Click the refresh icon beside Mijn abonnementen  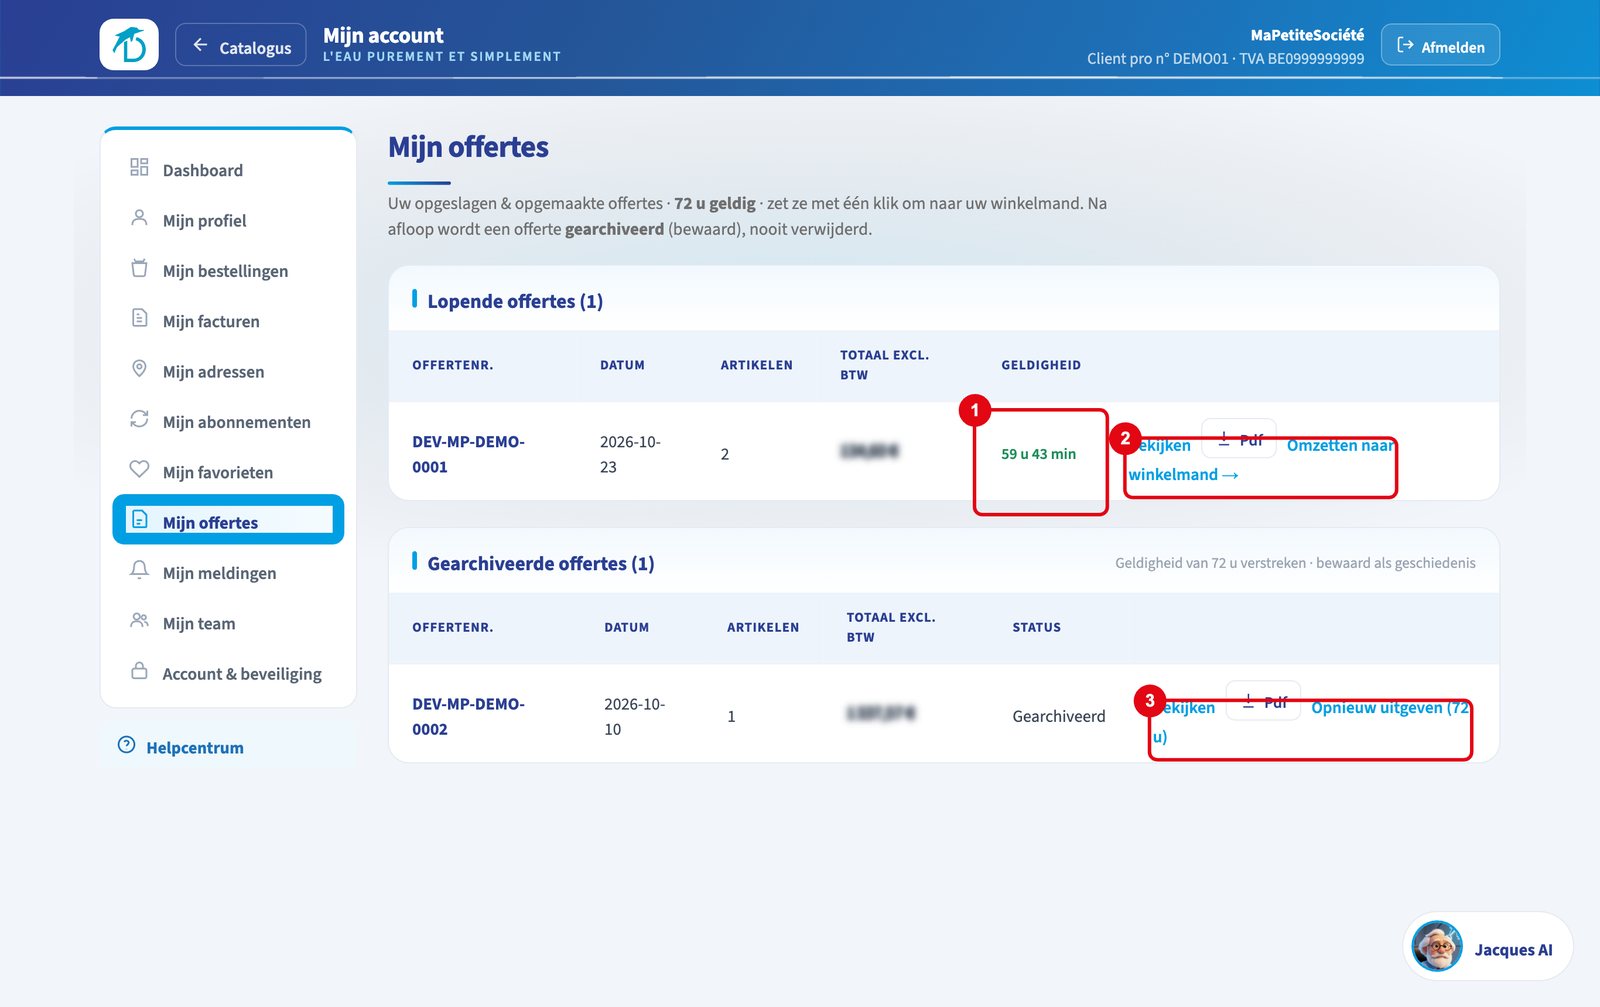[139, 420]
